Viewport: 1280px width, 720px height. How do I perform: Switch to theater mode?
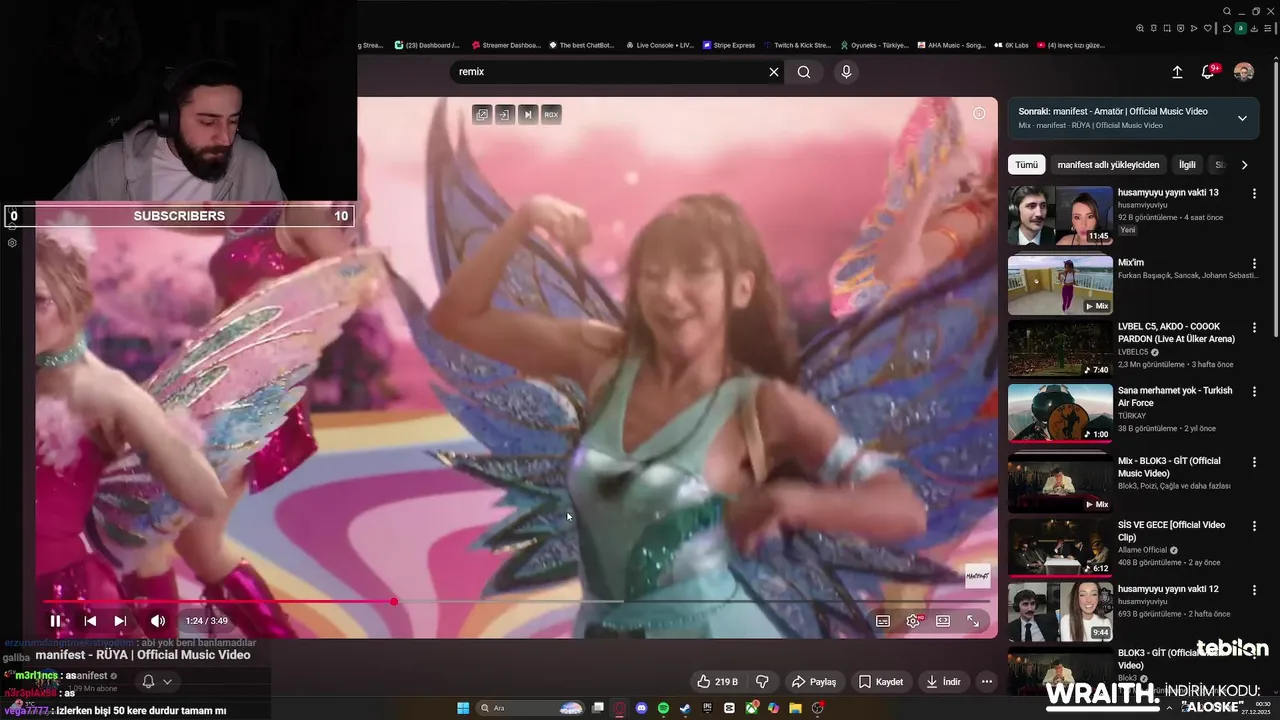pyautogui.click(x=943, y=621)
